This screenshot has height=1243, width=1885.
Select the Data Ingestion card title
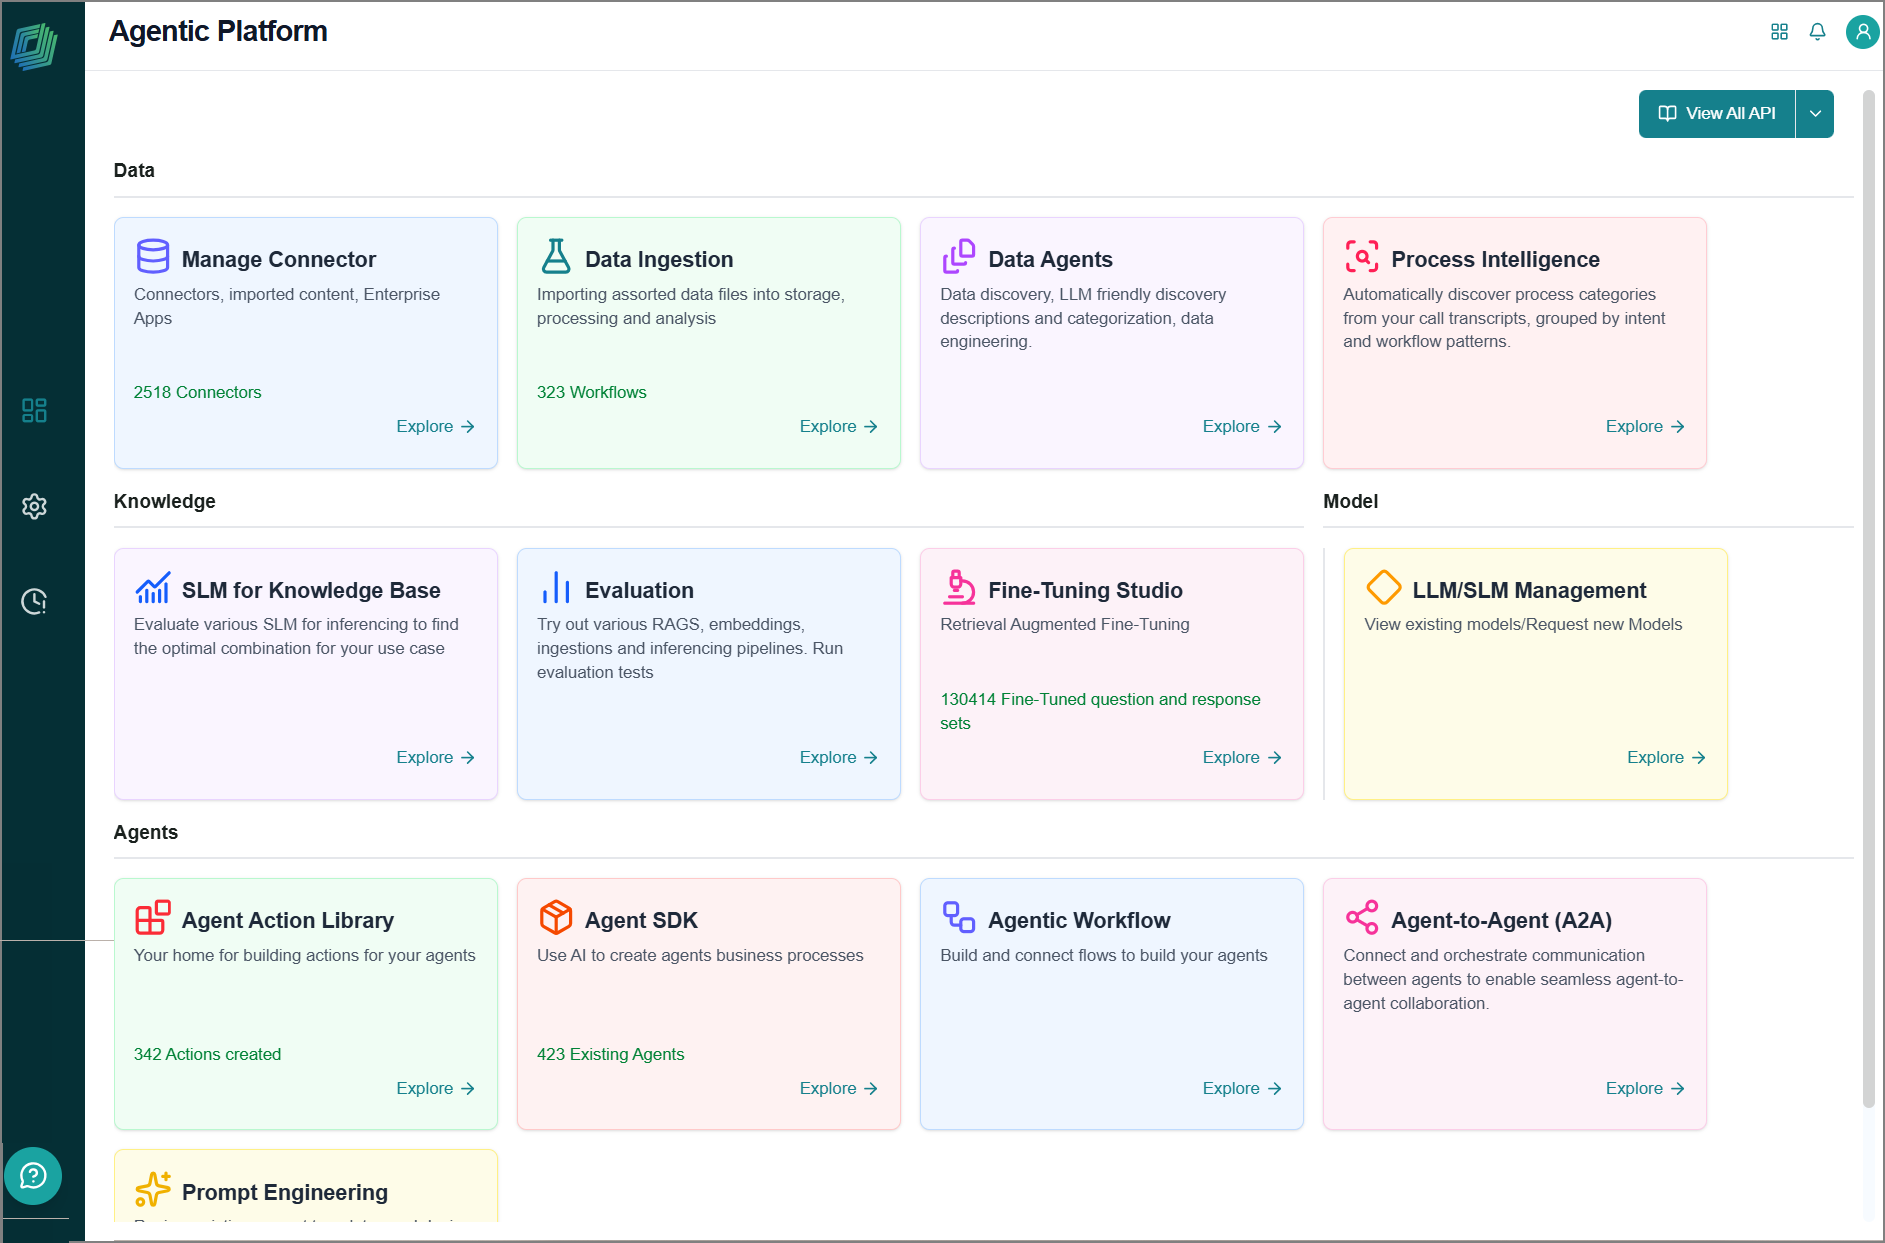click(x=659, y=259)
